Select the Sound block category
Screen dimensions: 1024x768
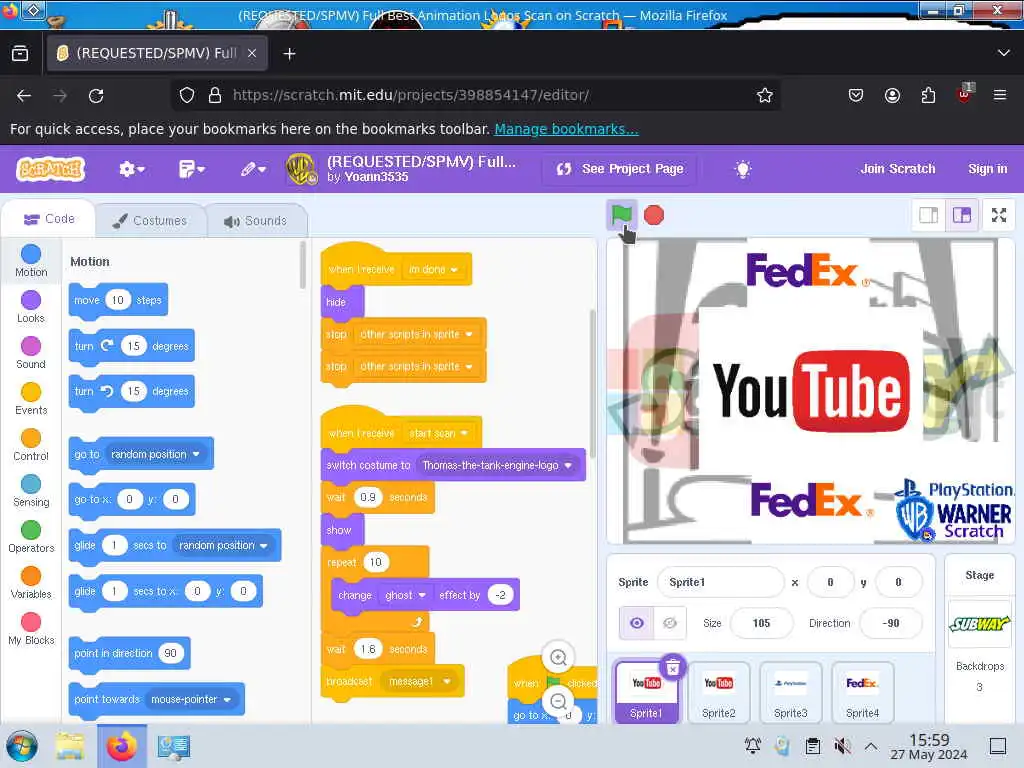point(31,353)
